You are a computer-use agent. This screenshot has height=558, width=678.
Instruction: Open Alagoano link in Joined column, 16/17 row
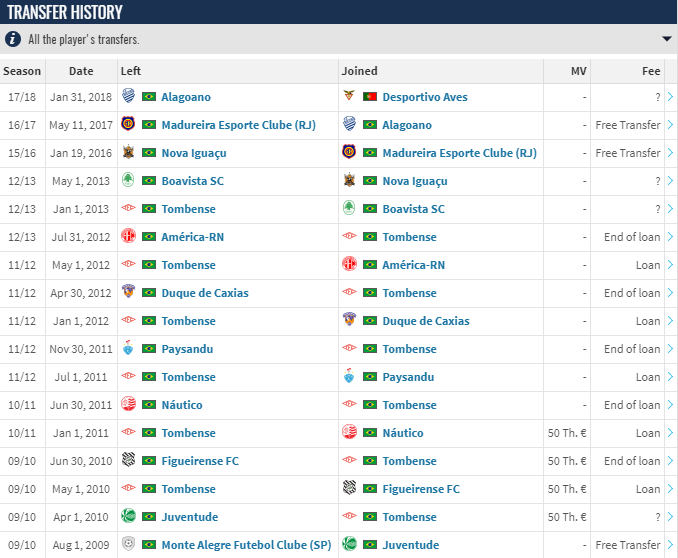click(407, 125)
